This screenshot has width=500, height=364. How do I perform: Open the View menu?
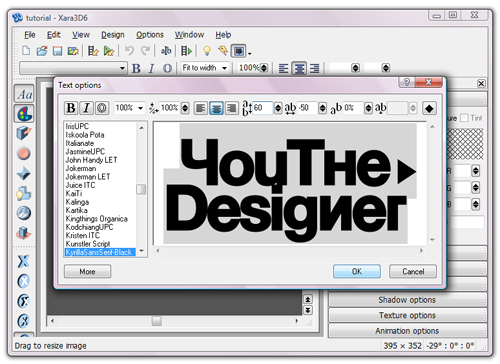81,35
